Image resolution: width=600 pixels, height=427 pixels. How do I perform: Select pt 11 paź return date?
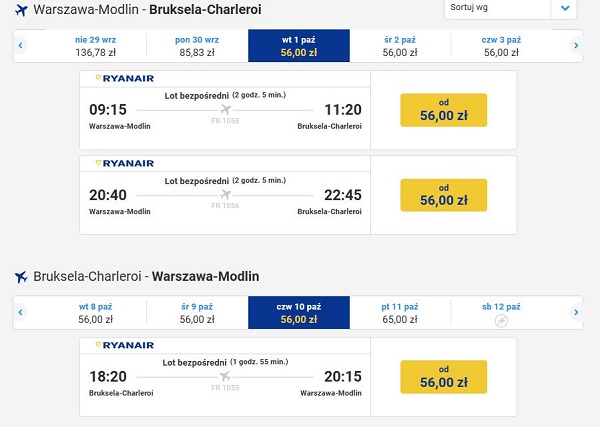400,312
